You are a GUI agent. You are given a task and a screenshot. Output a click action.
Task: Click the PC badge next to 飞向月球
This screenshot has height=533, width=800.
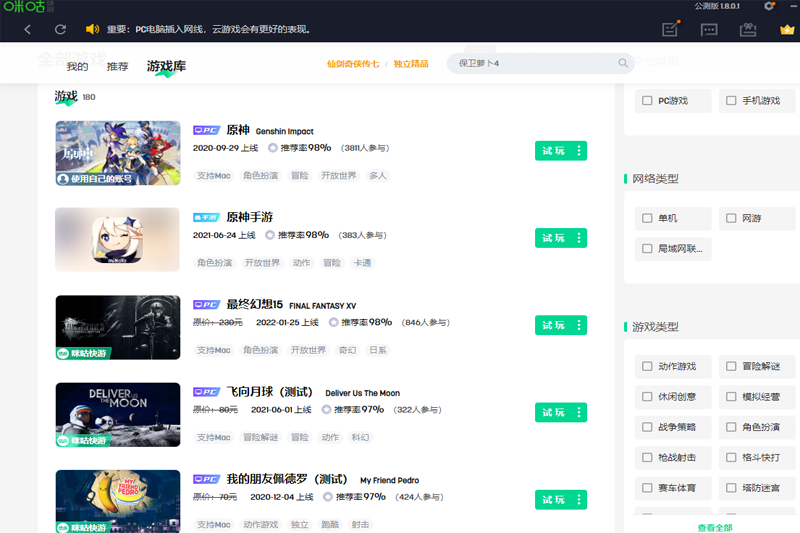206,392
